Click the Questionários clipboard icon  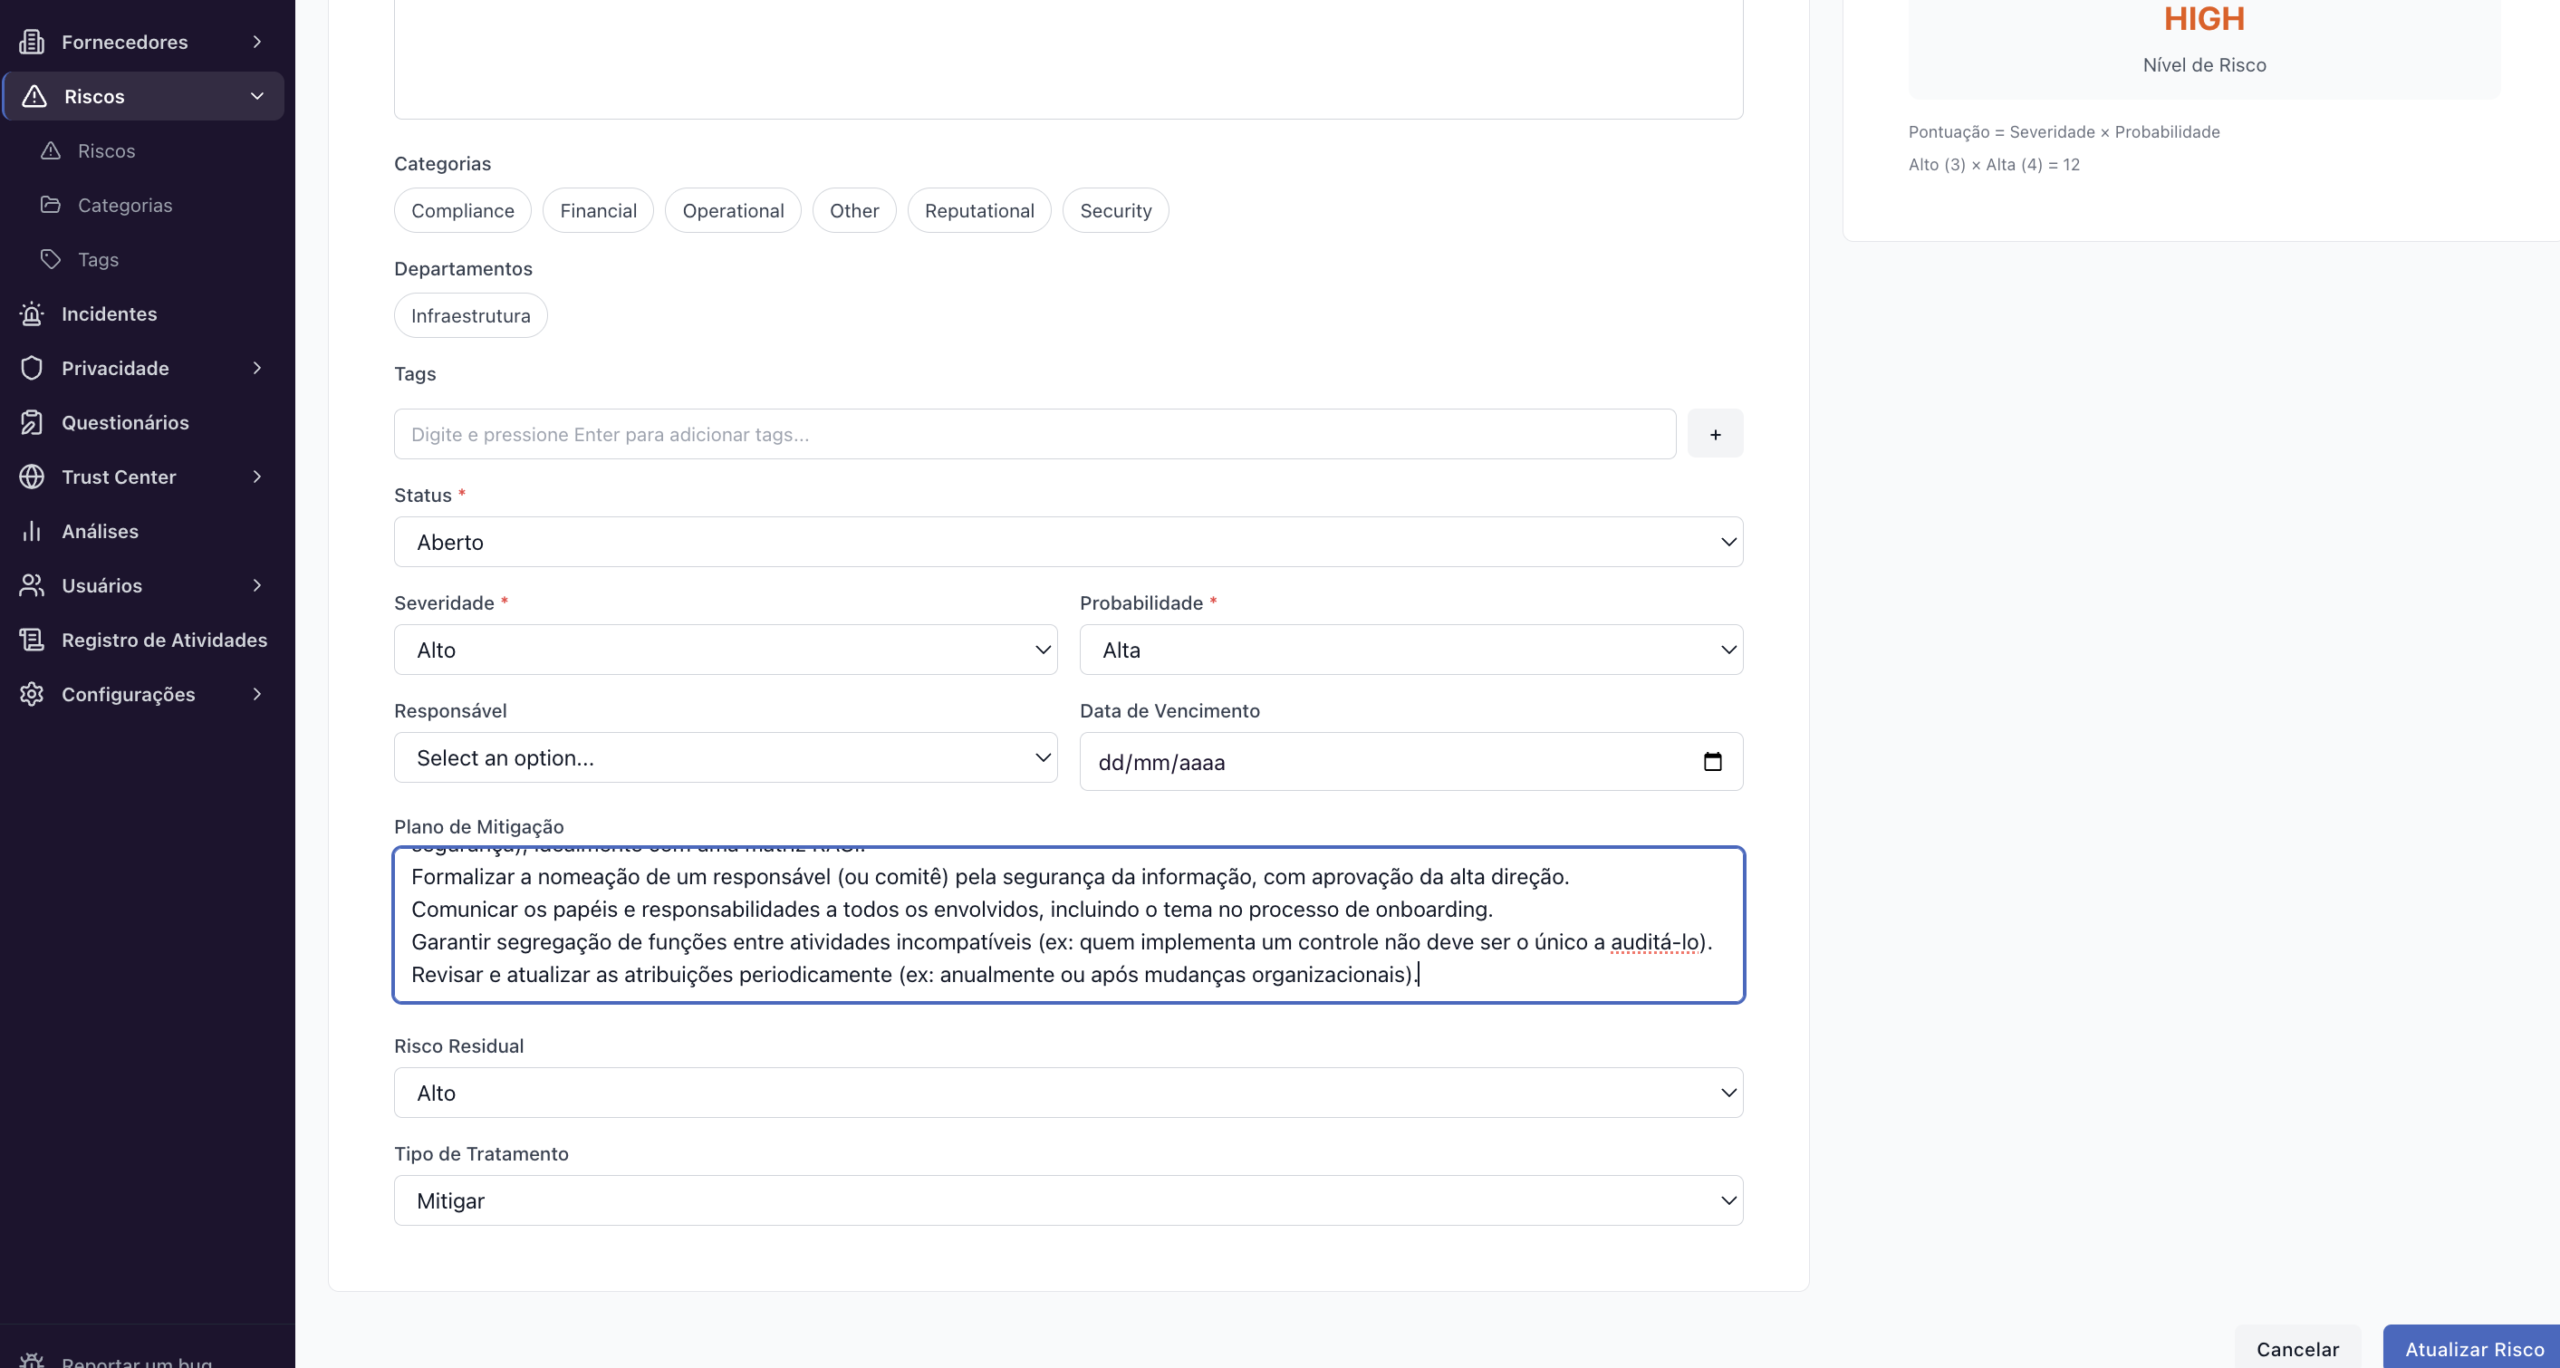click(32, 422)
